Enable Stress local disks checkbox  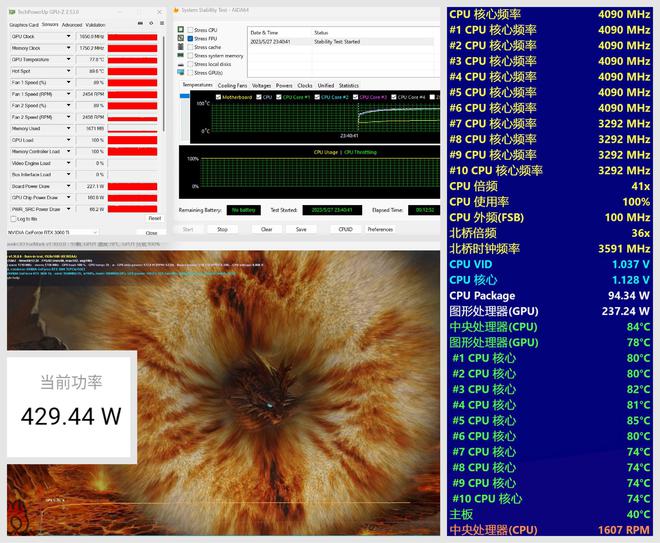click(x=190, y=64)
